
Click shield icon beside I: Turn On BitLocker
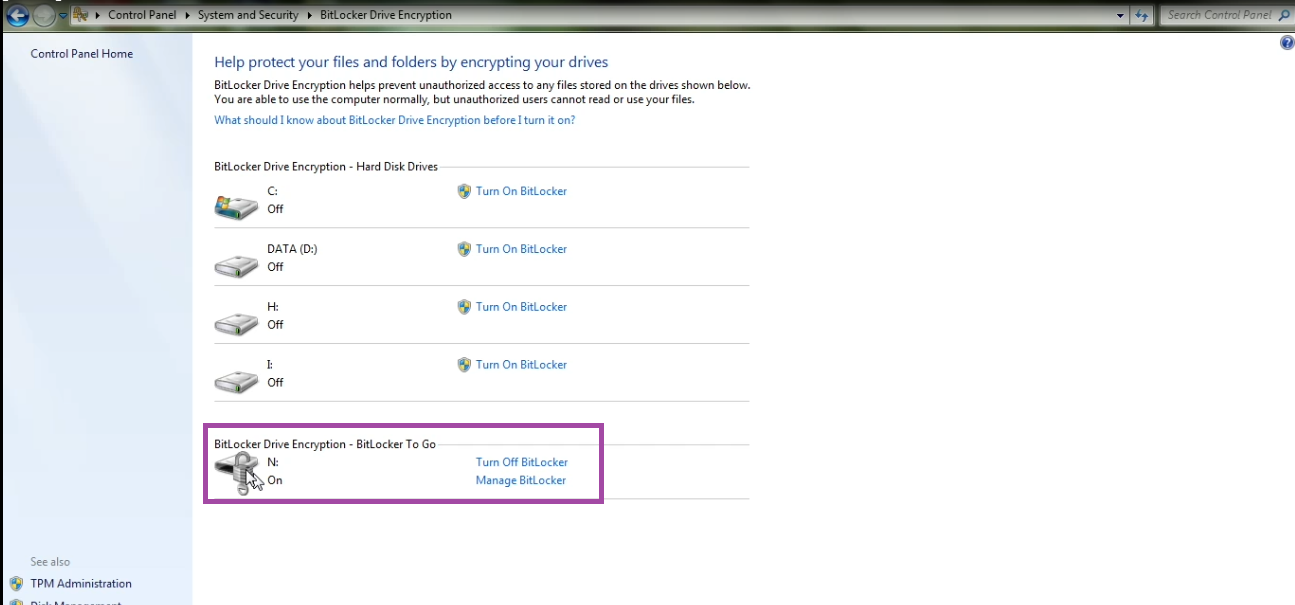pyautogui.click(x=464, y=365)
